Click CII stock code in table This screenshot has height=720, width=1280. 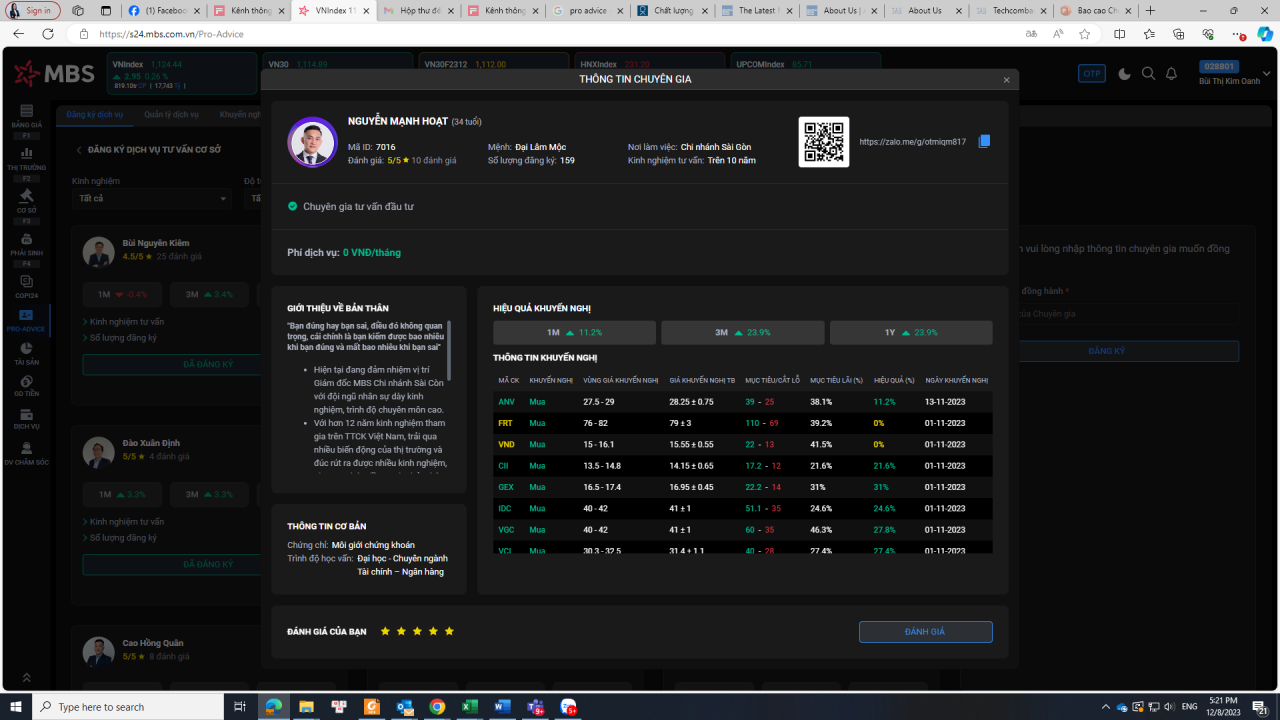[x=503, y=466]
